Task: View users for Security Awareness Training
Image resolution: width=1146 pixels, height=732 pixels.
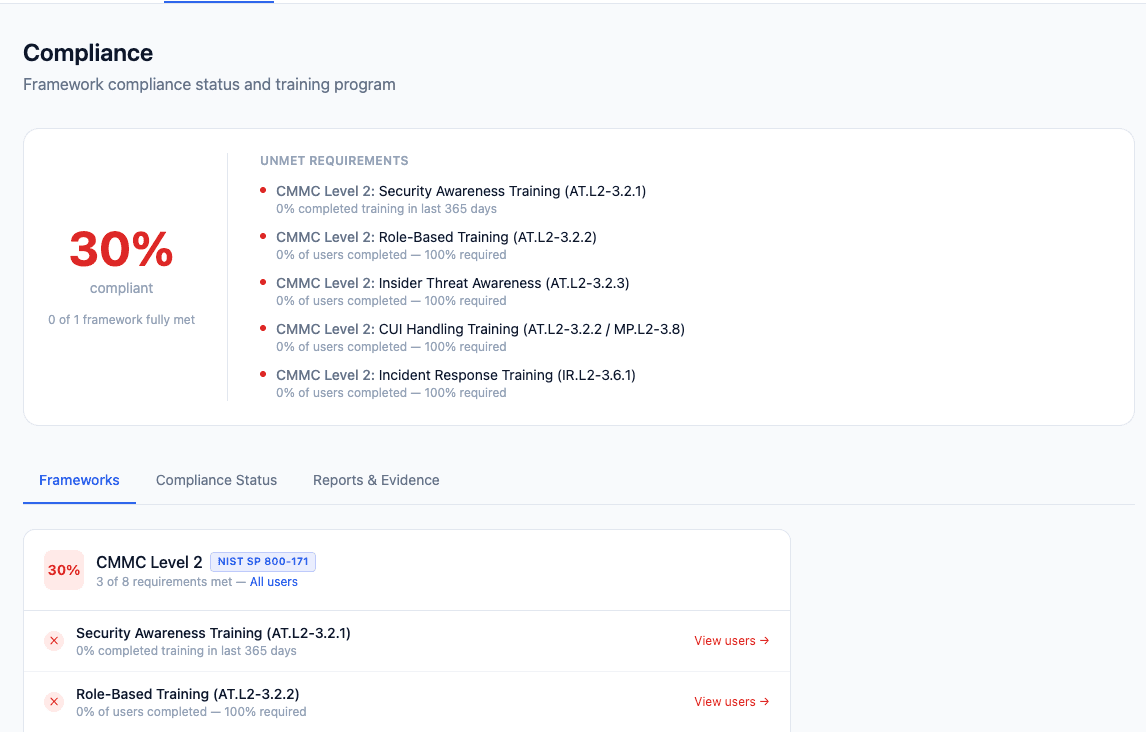Action: point(732,641)
